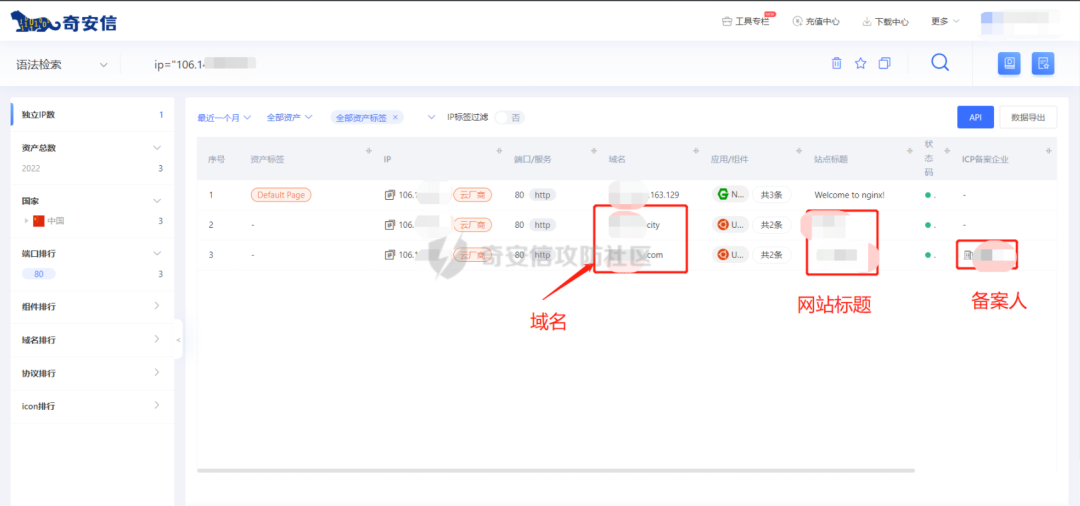Click the 状态码 column header
The width and height of the screenshot is (1080, 506).
coord(928,158)
